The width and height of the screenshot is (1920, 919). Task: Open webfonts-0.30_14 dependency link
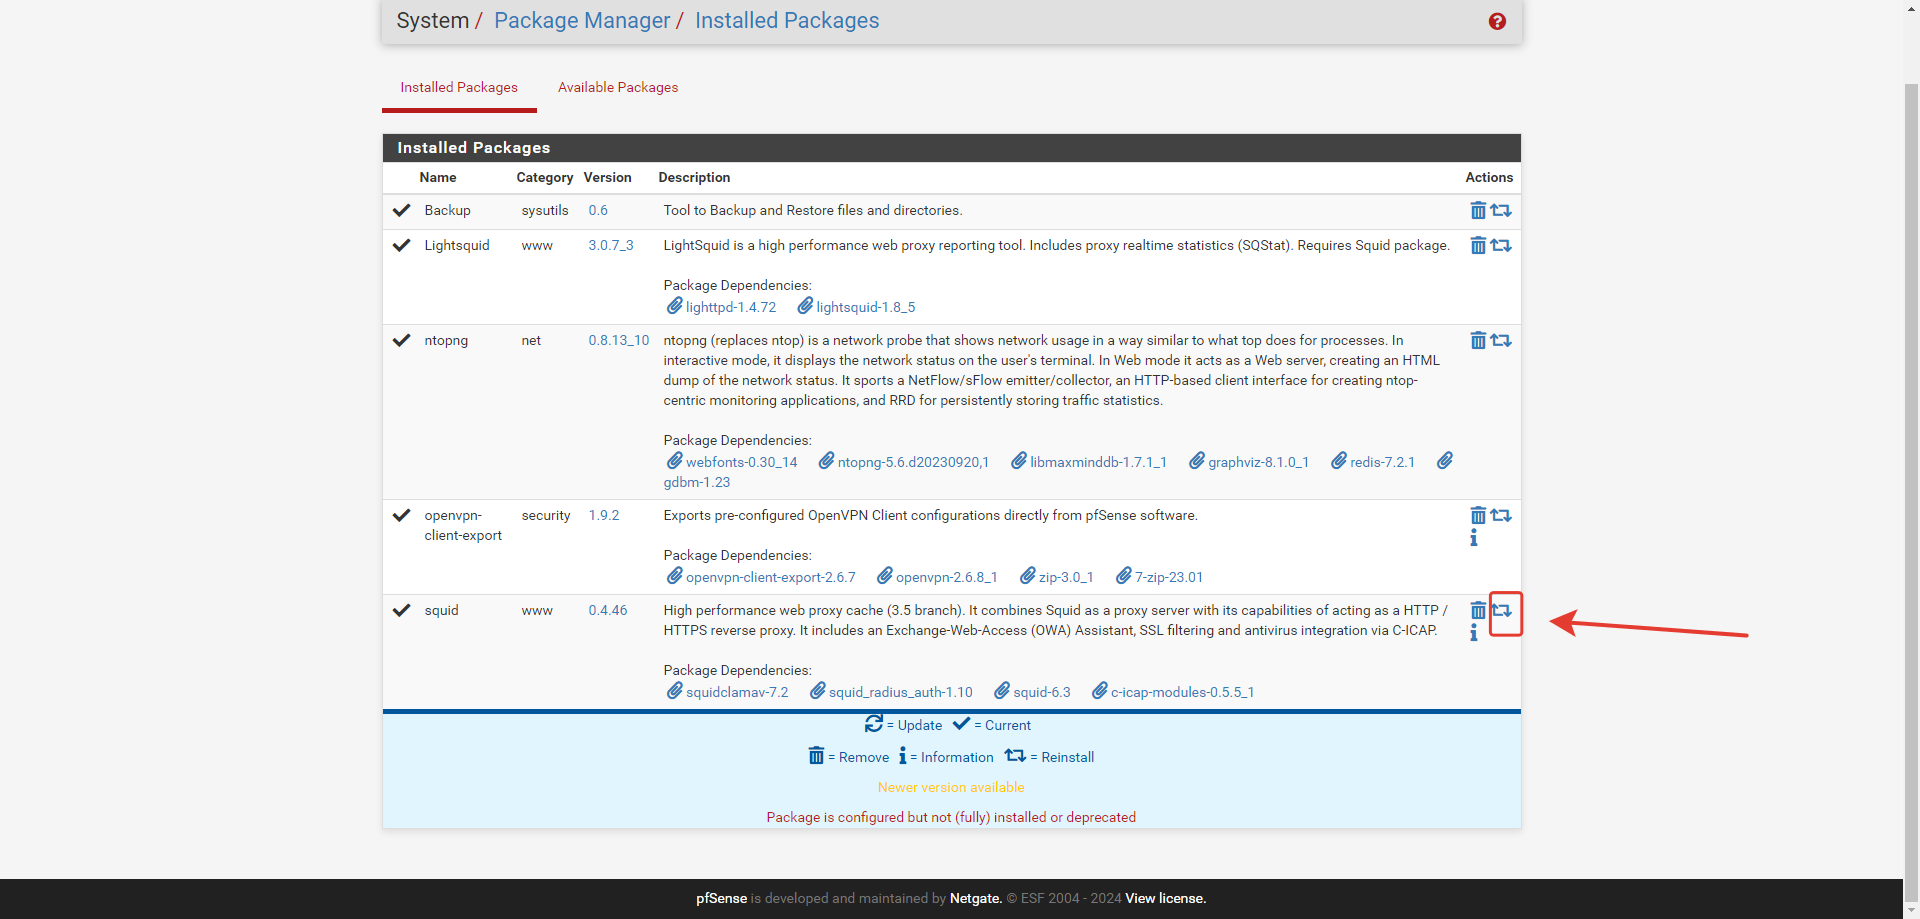coord(742,462)
